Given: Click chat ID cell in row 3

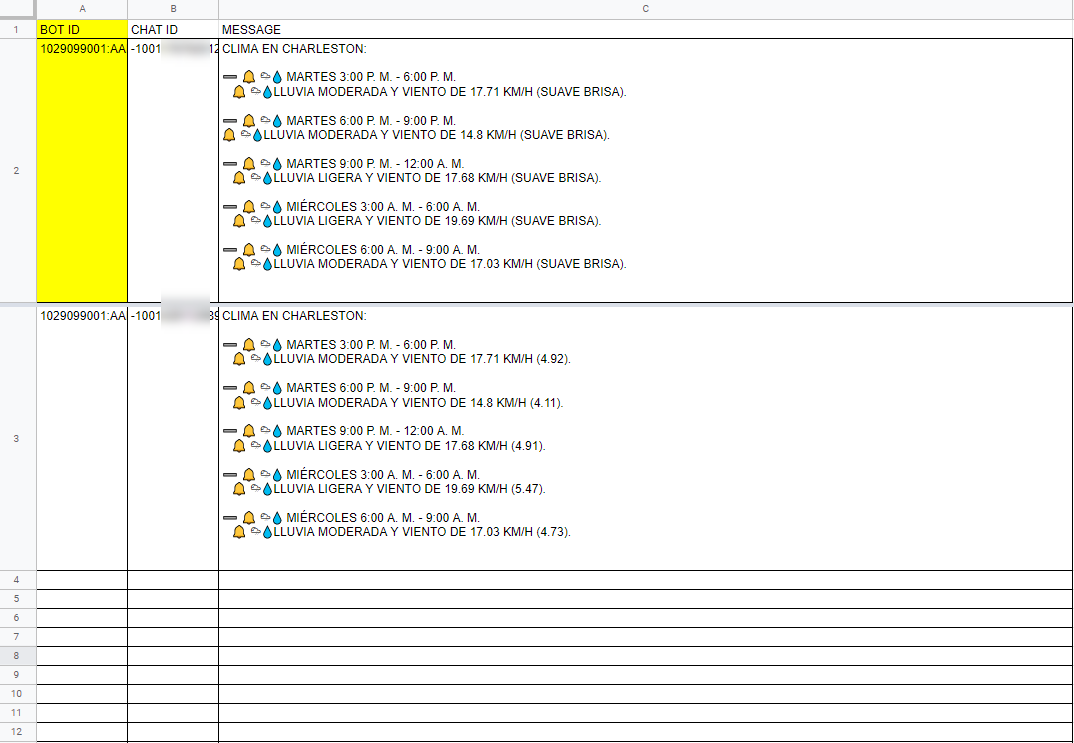Looking at the screenshot, I should (x=173, y=438).
